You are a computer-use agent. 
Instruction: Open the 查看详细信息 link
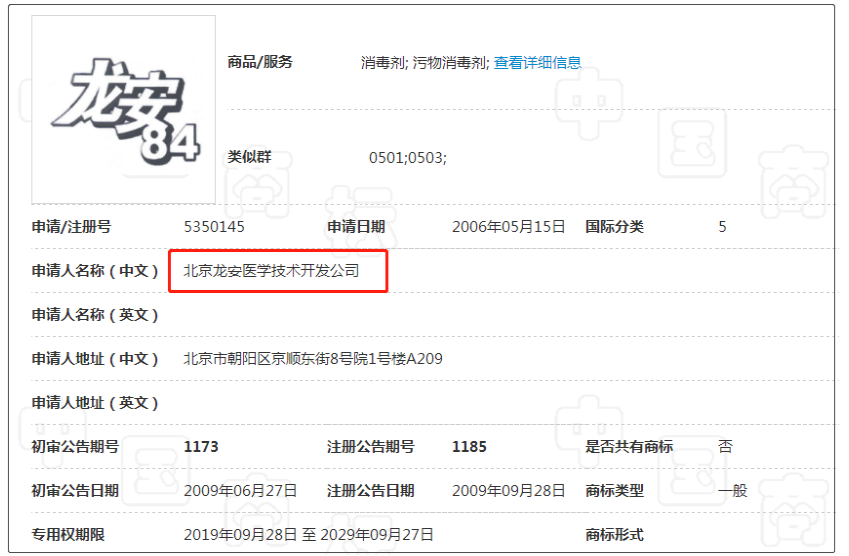pyautogui.click(x=537, y=63)
